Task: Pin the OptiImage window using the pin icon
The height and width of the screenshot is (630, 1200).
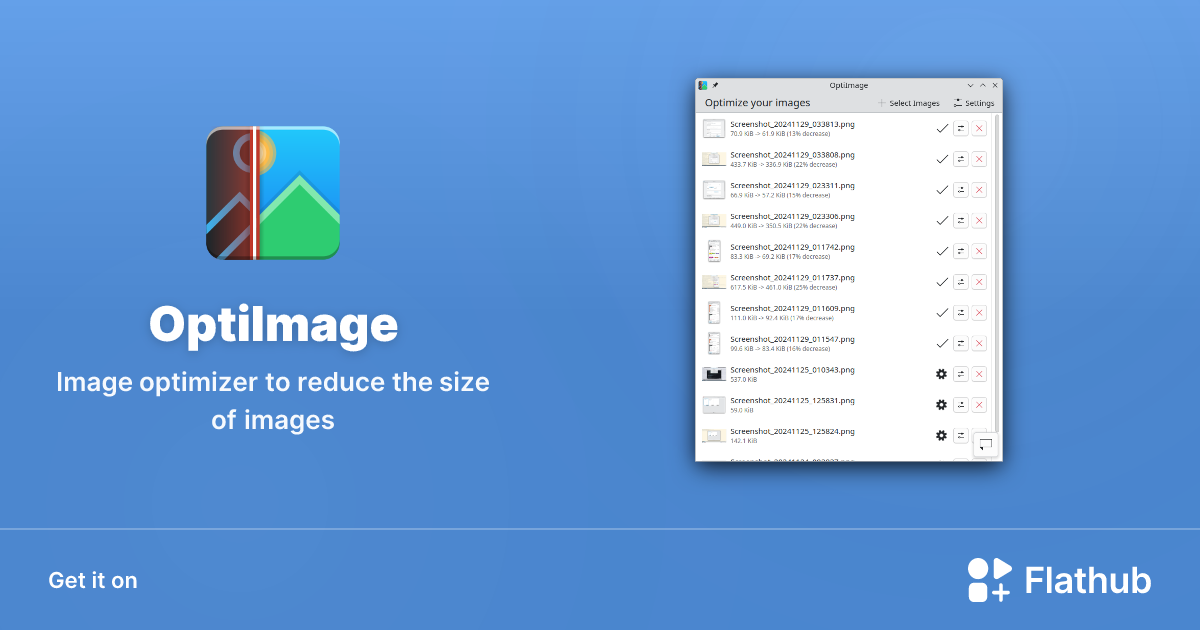Action: point(713,85)
